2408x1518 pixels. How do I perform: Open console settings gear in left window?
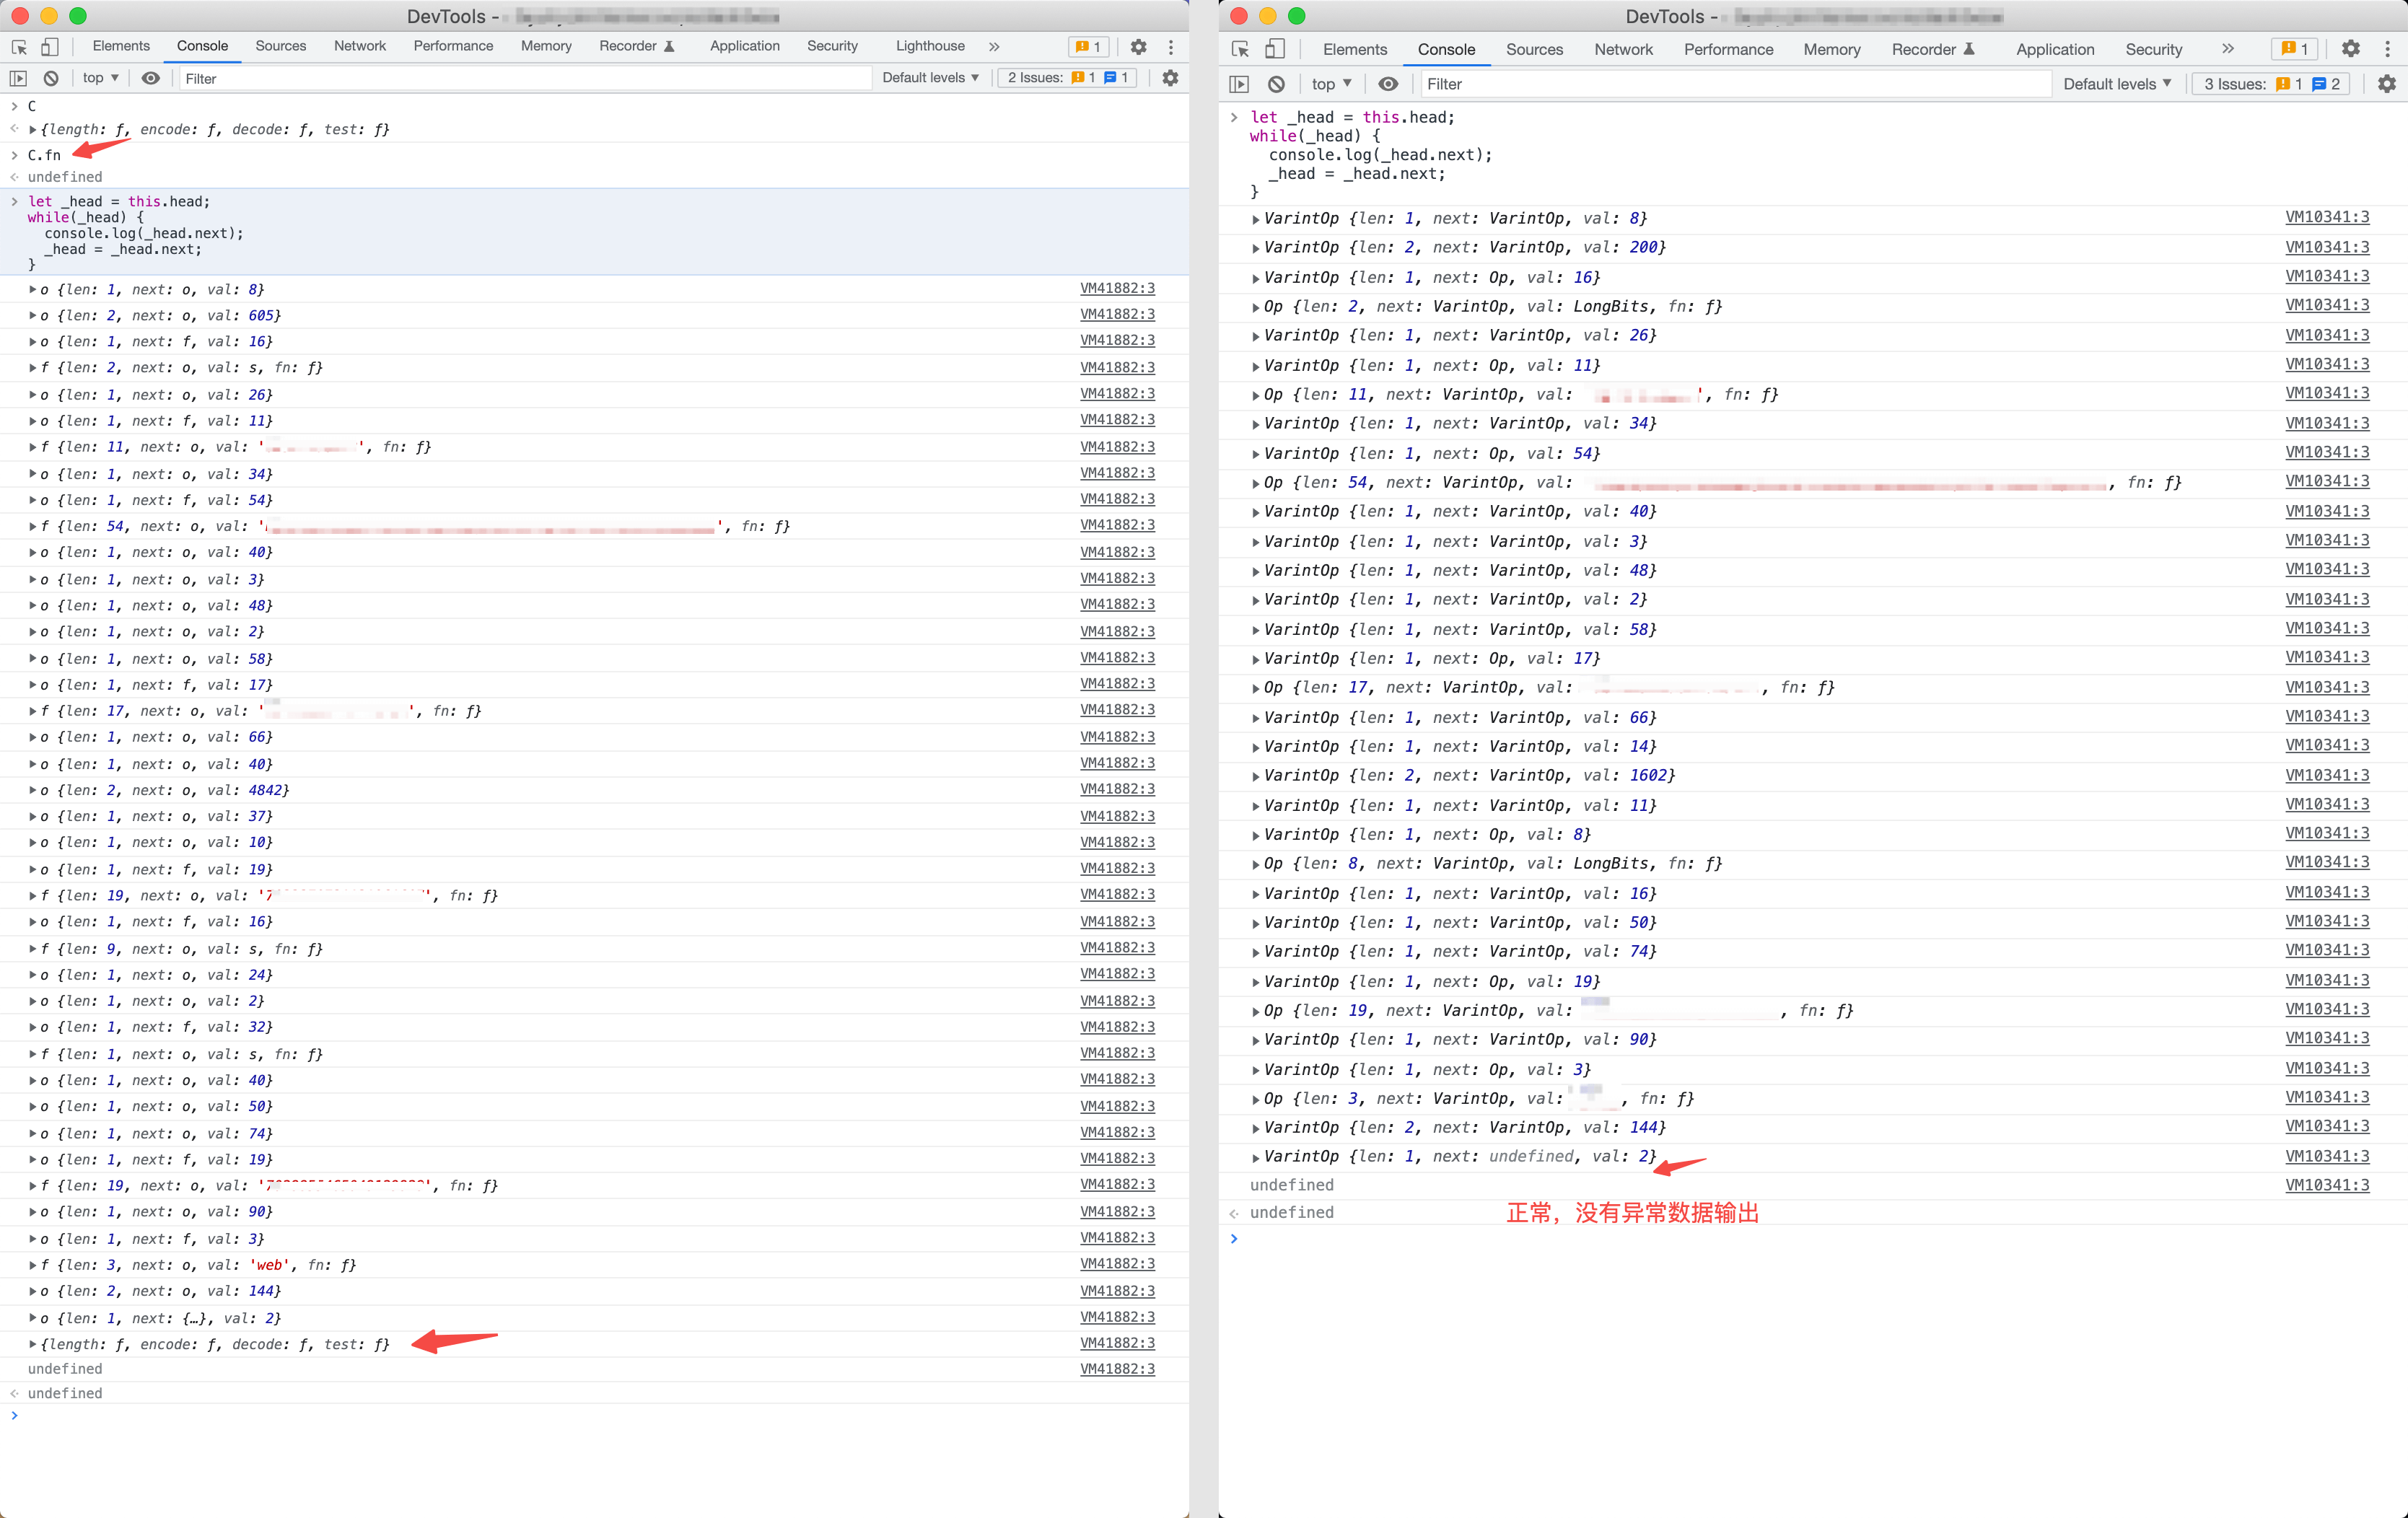[x=1170, y=78]
